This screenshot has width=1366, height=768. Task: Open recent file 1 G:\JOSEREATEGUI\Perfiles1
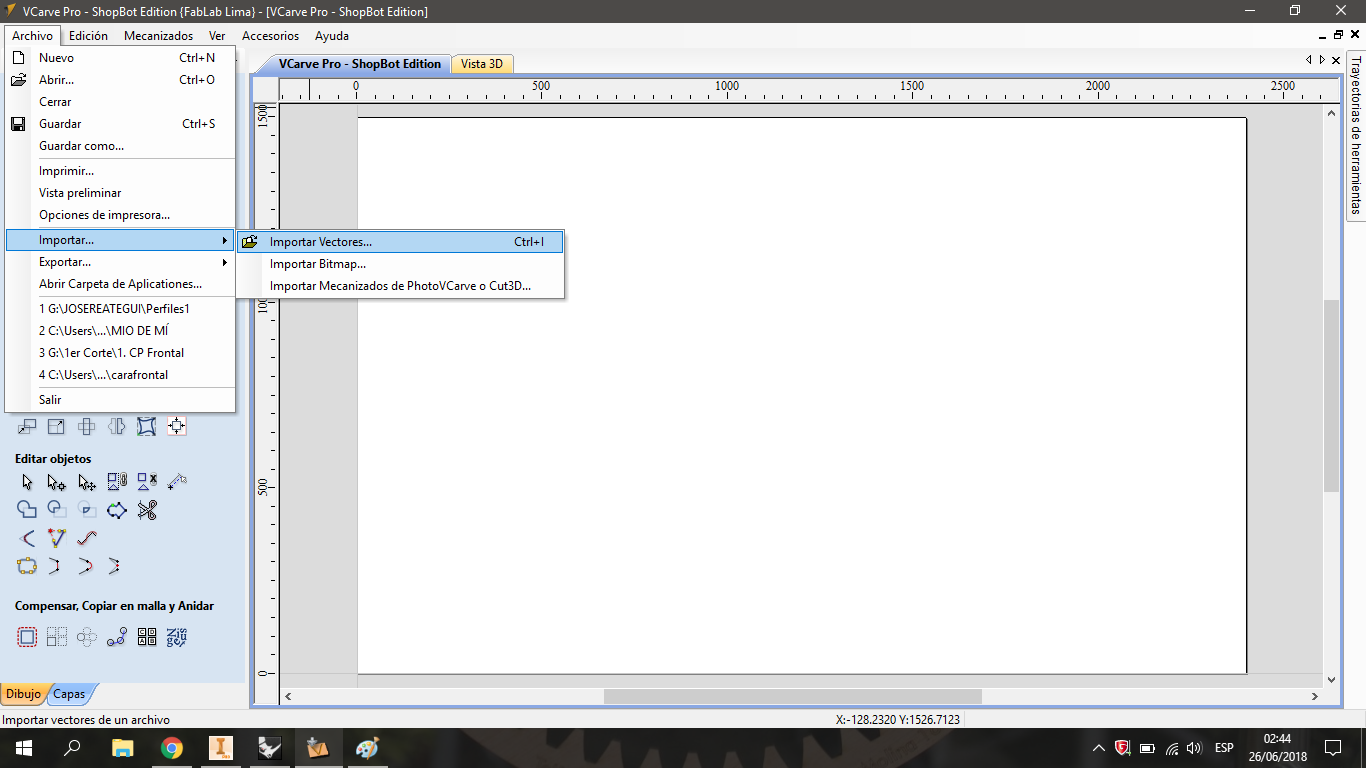[120, 309]
